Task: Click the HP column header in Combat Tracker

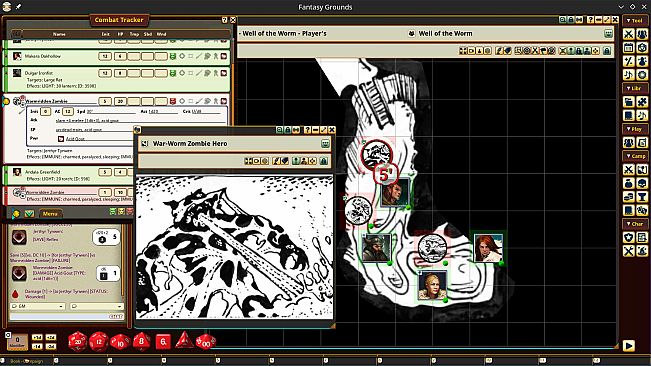Action: [x=120, y=34]
